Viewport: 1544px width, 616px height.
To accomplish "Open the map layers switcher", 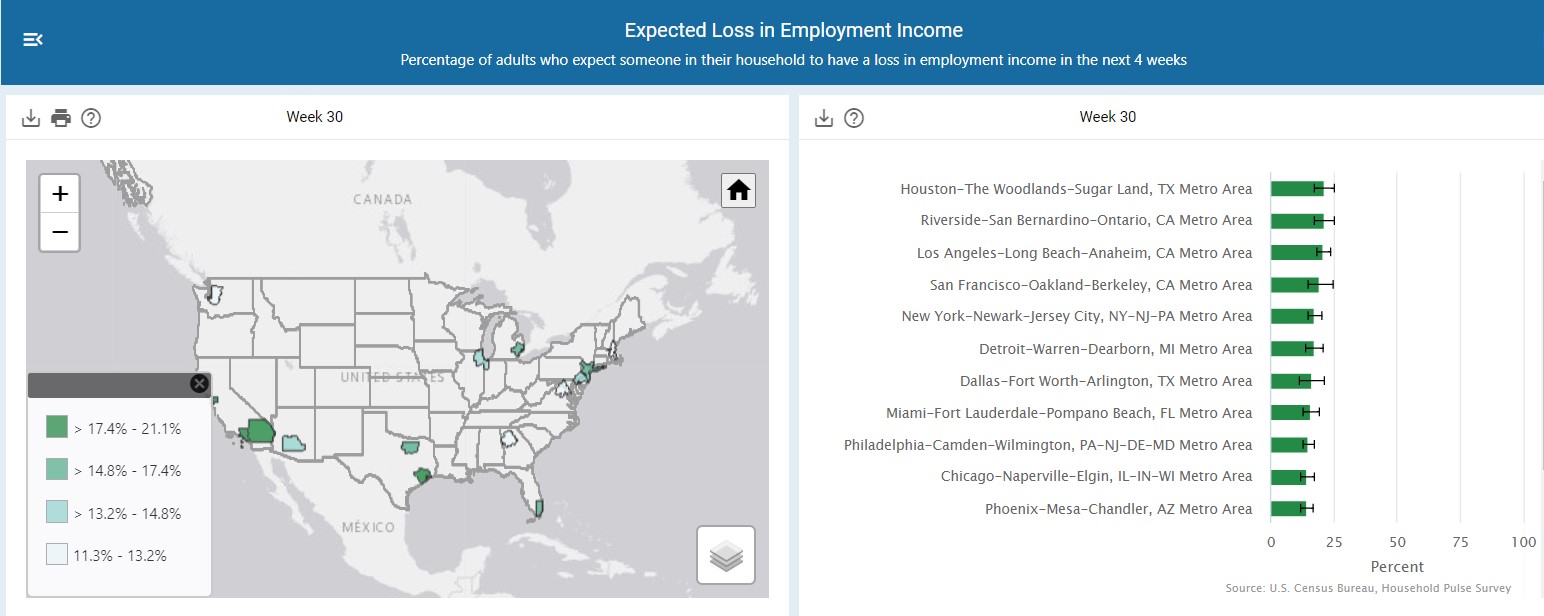I will (726, 555).
